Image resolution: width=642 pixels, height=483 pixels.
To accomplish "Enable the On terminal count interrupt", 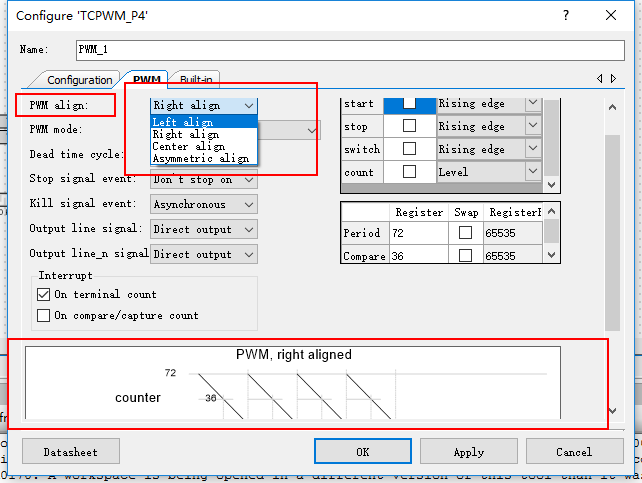I will (x=44, y=295).
